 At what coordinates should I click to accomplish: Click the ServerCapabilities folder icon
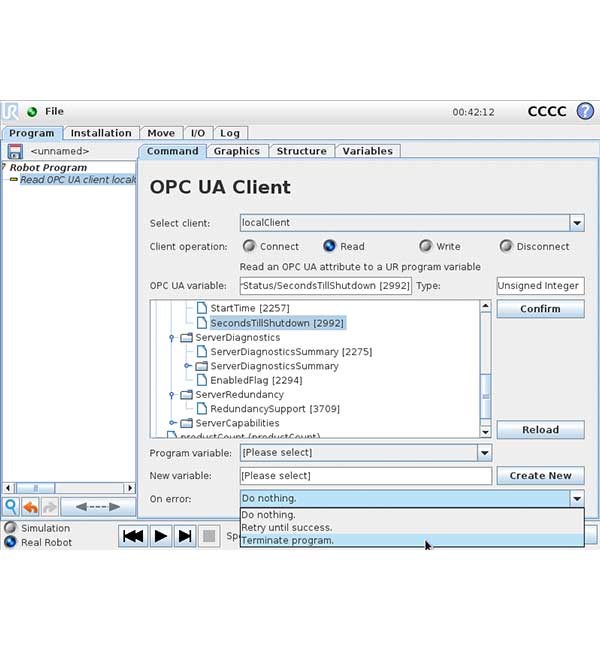187,423
